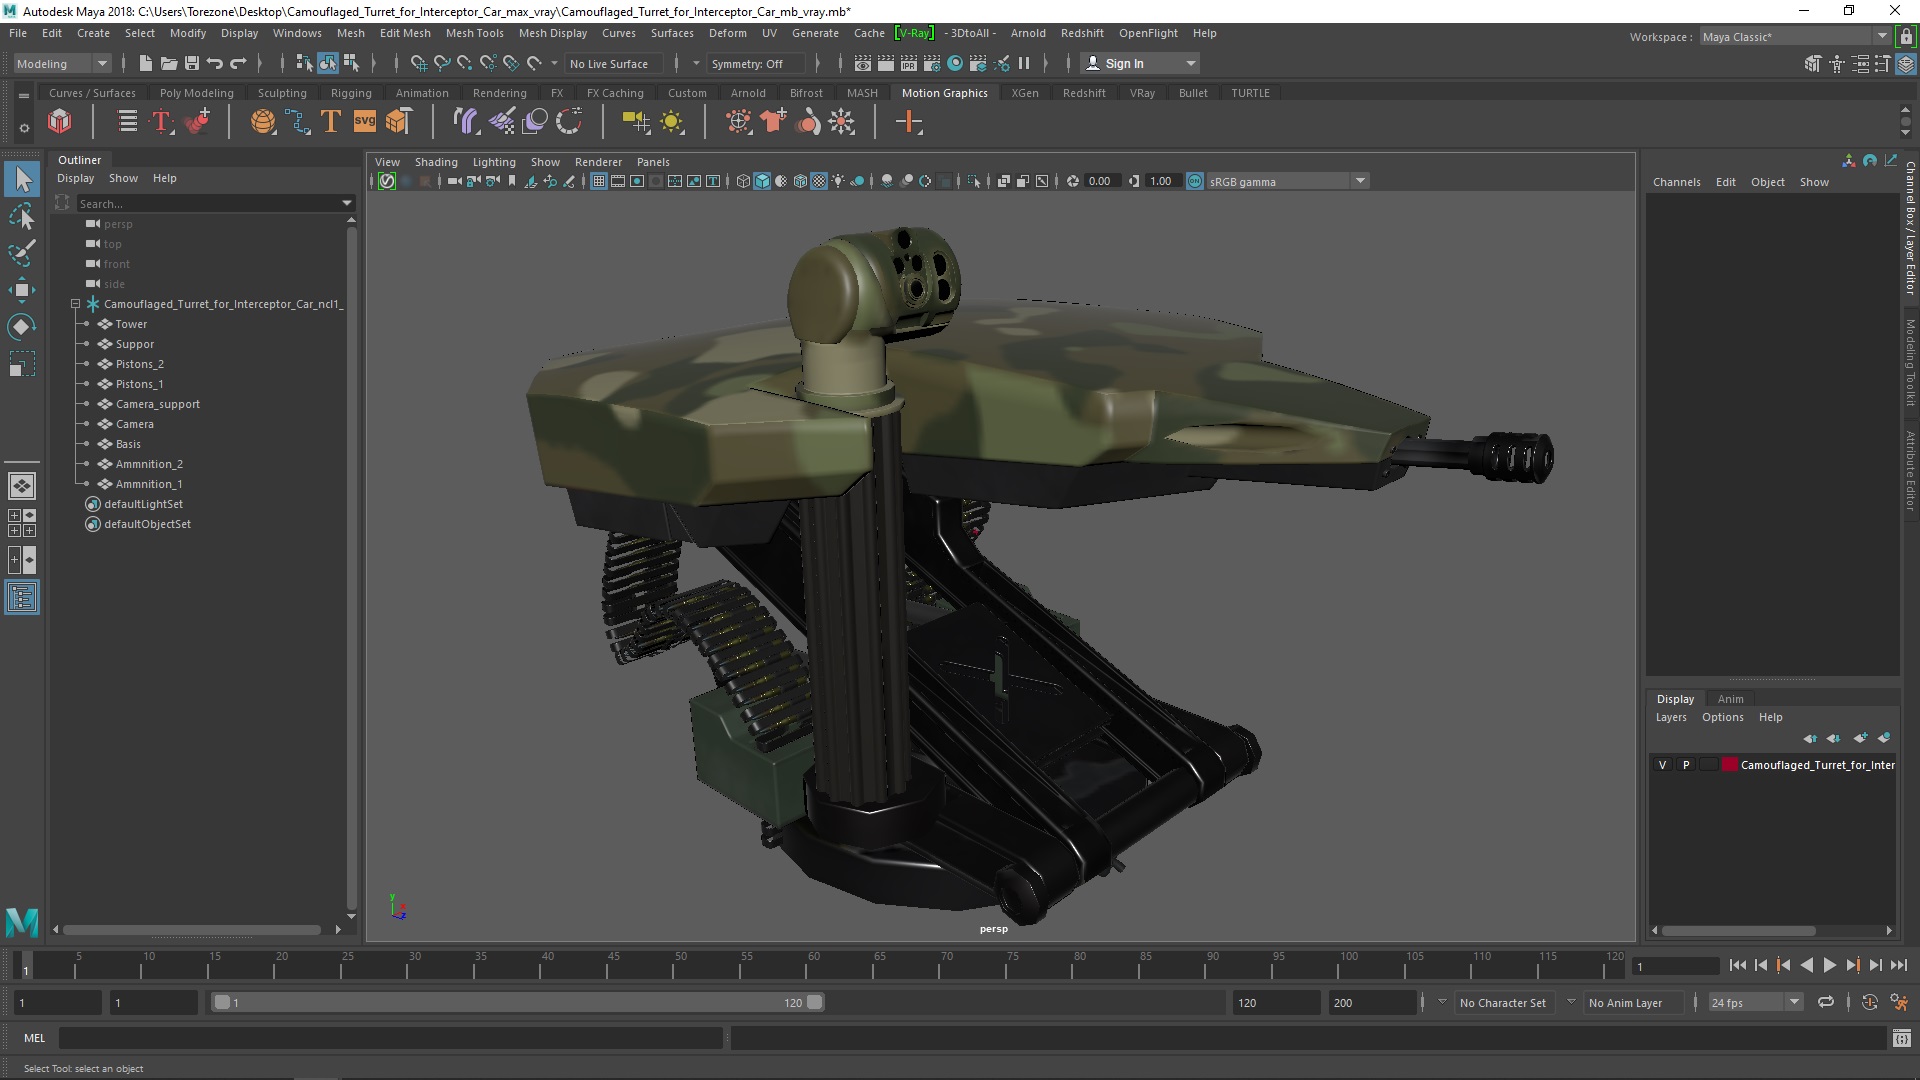Click the create new layer icon
The image size is (1920, 1080).
pyautogui.click(x=1860, y=738)
